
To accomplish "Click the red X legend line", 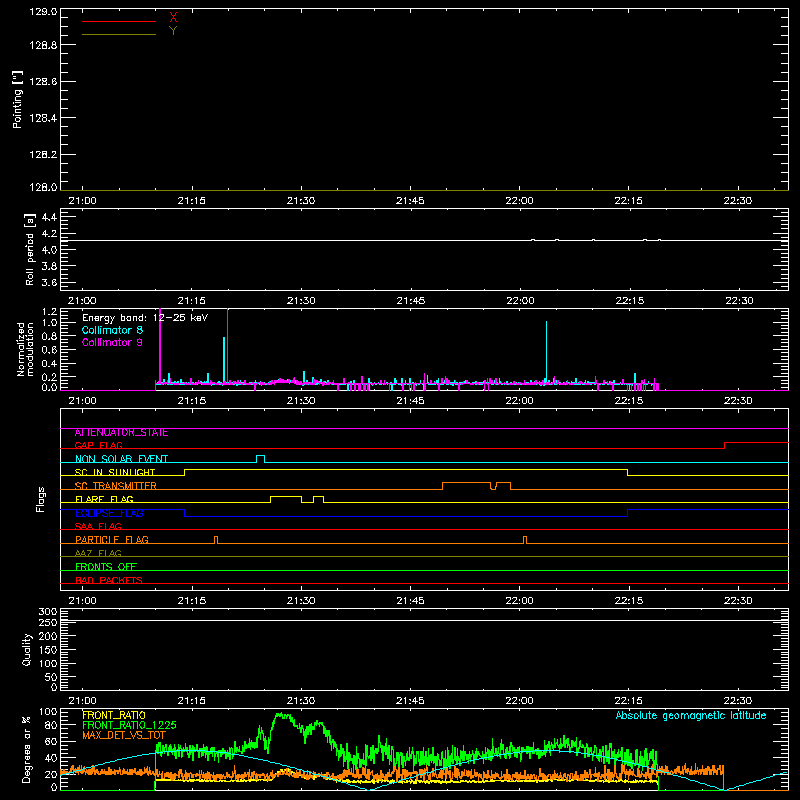I will (119, 21).
